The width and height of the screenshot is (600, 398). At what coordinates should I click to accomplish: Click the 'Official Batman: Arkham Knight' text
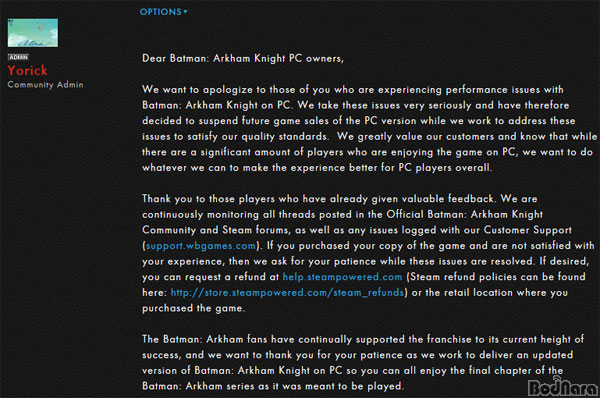465,214
